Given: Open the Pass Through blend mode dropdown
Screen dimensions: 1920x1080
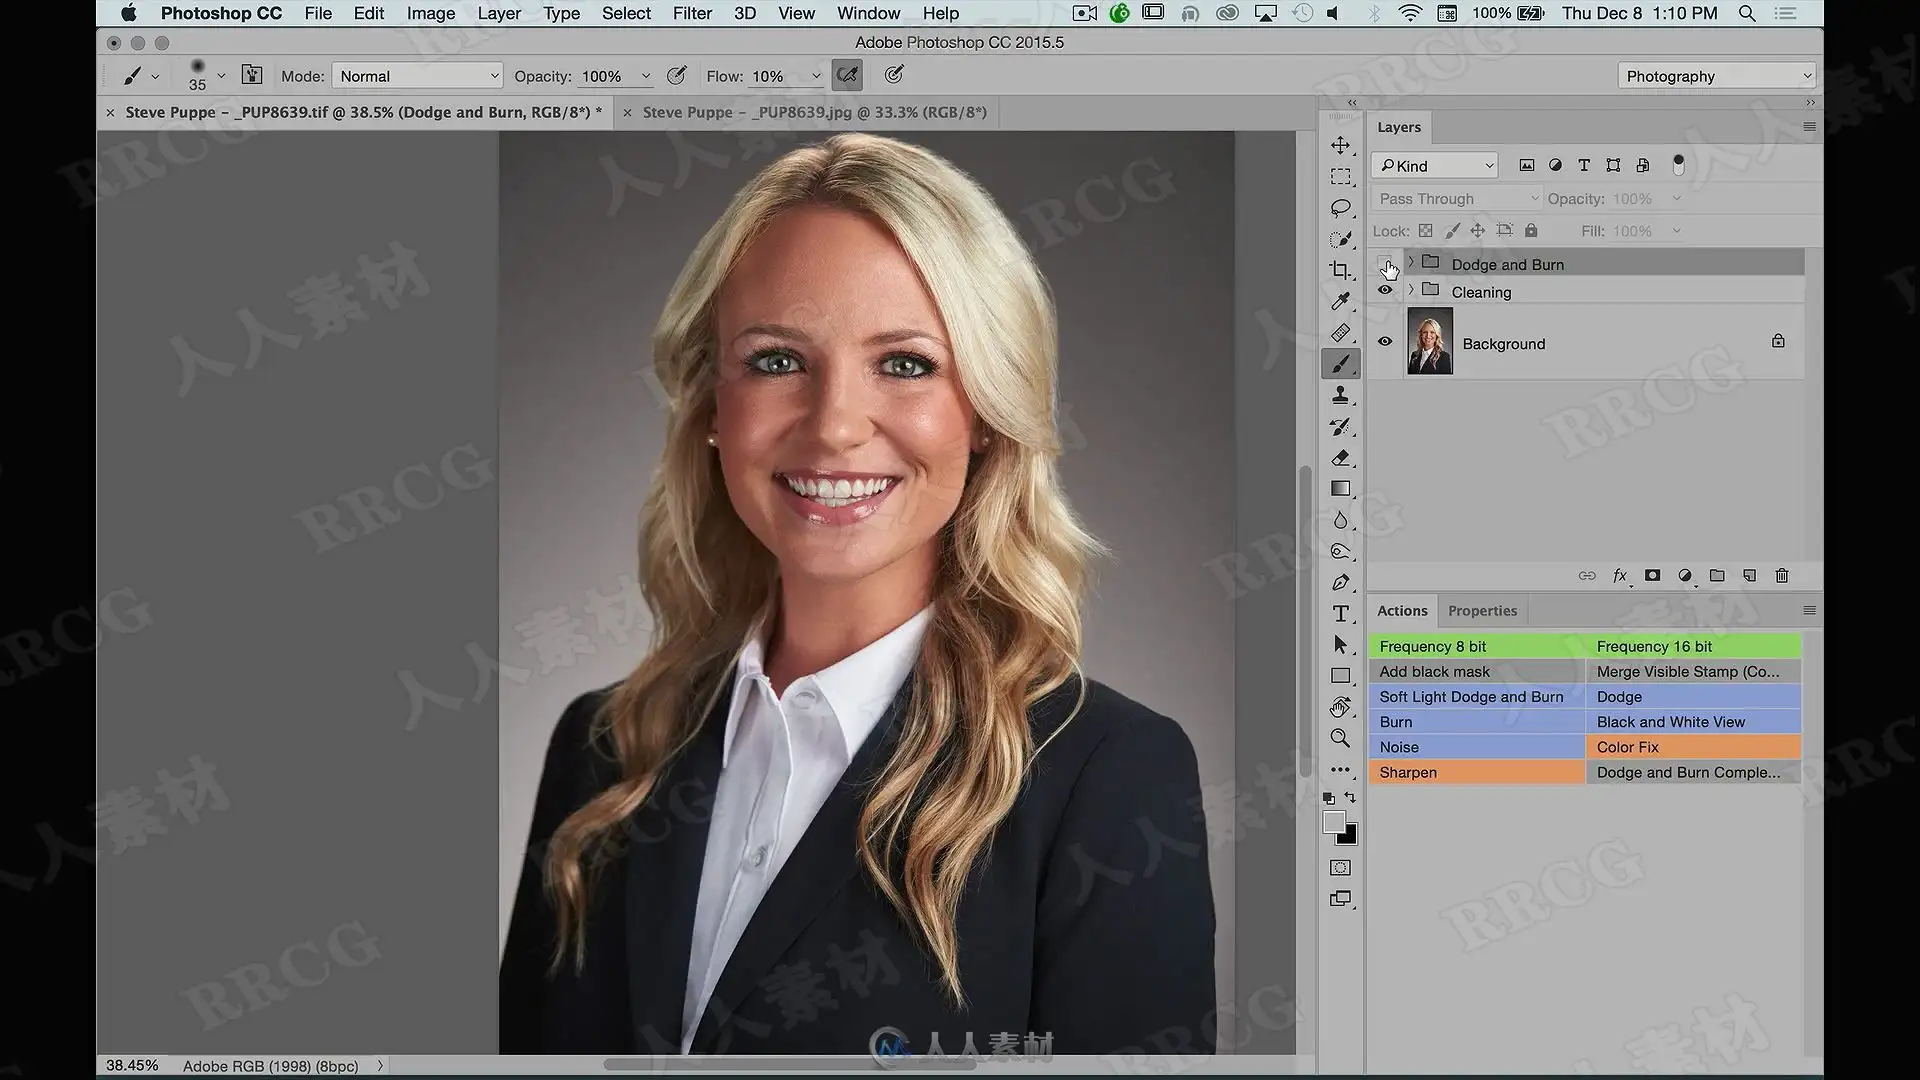Looking at the screenshot, I should click(x=1458, y=199).
